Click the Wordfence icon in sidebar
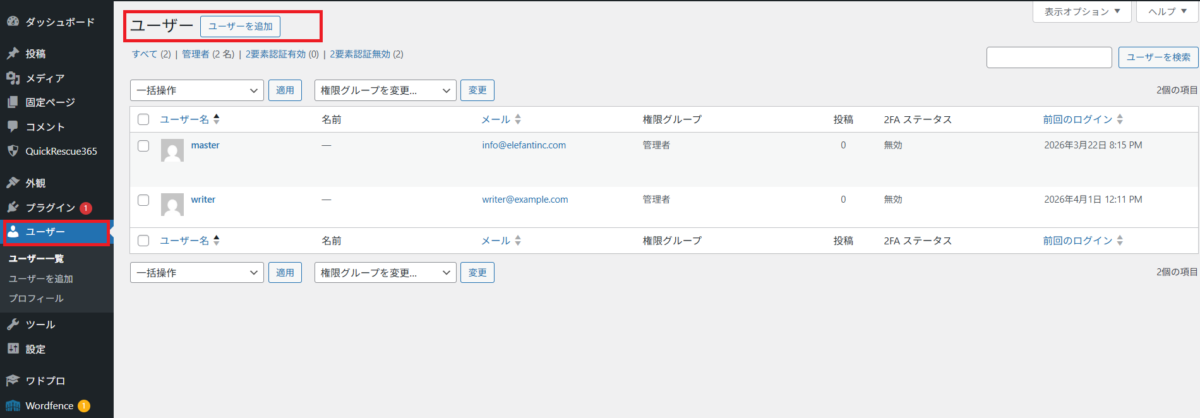The height and width of the screenshot is (418, 1200). pos(13,405)
